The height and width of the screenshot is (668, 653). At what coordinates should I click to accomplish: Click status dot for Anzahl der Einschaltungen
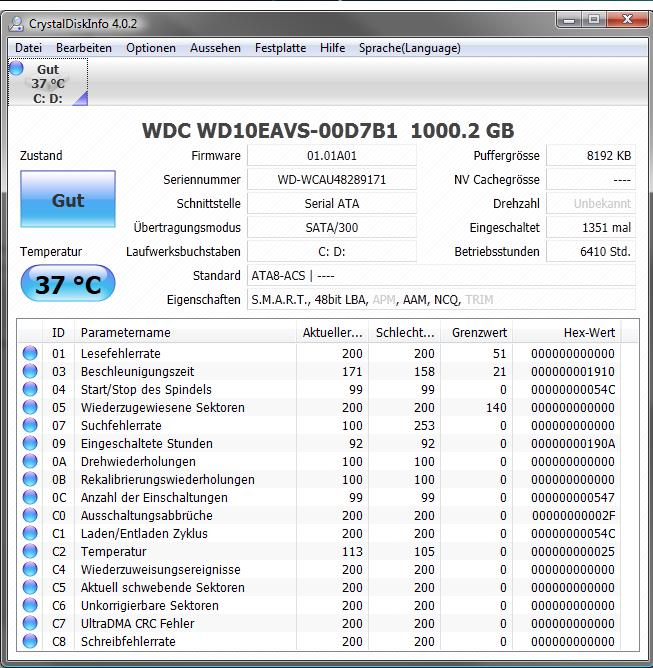(x=30, y=497)
